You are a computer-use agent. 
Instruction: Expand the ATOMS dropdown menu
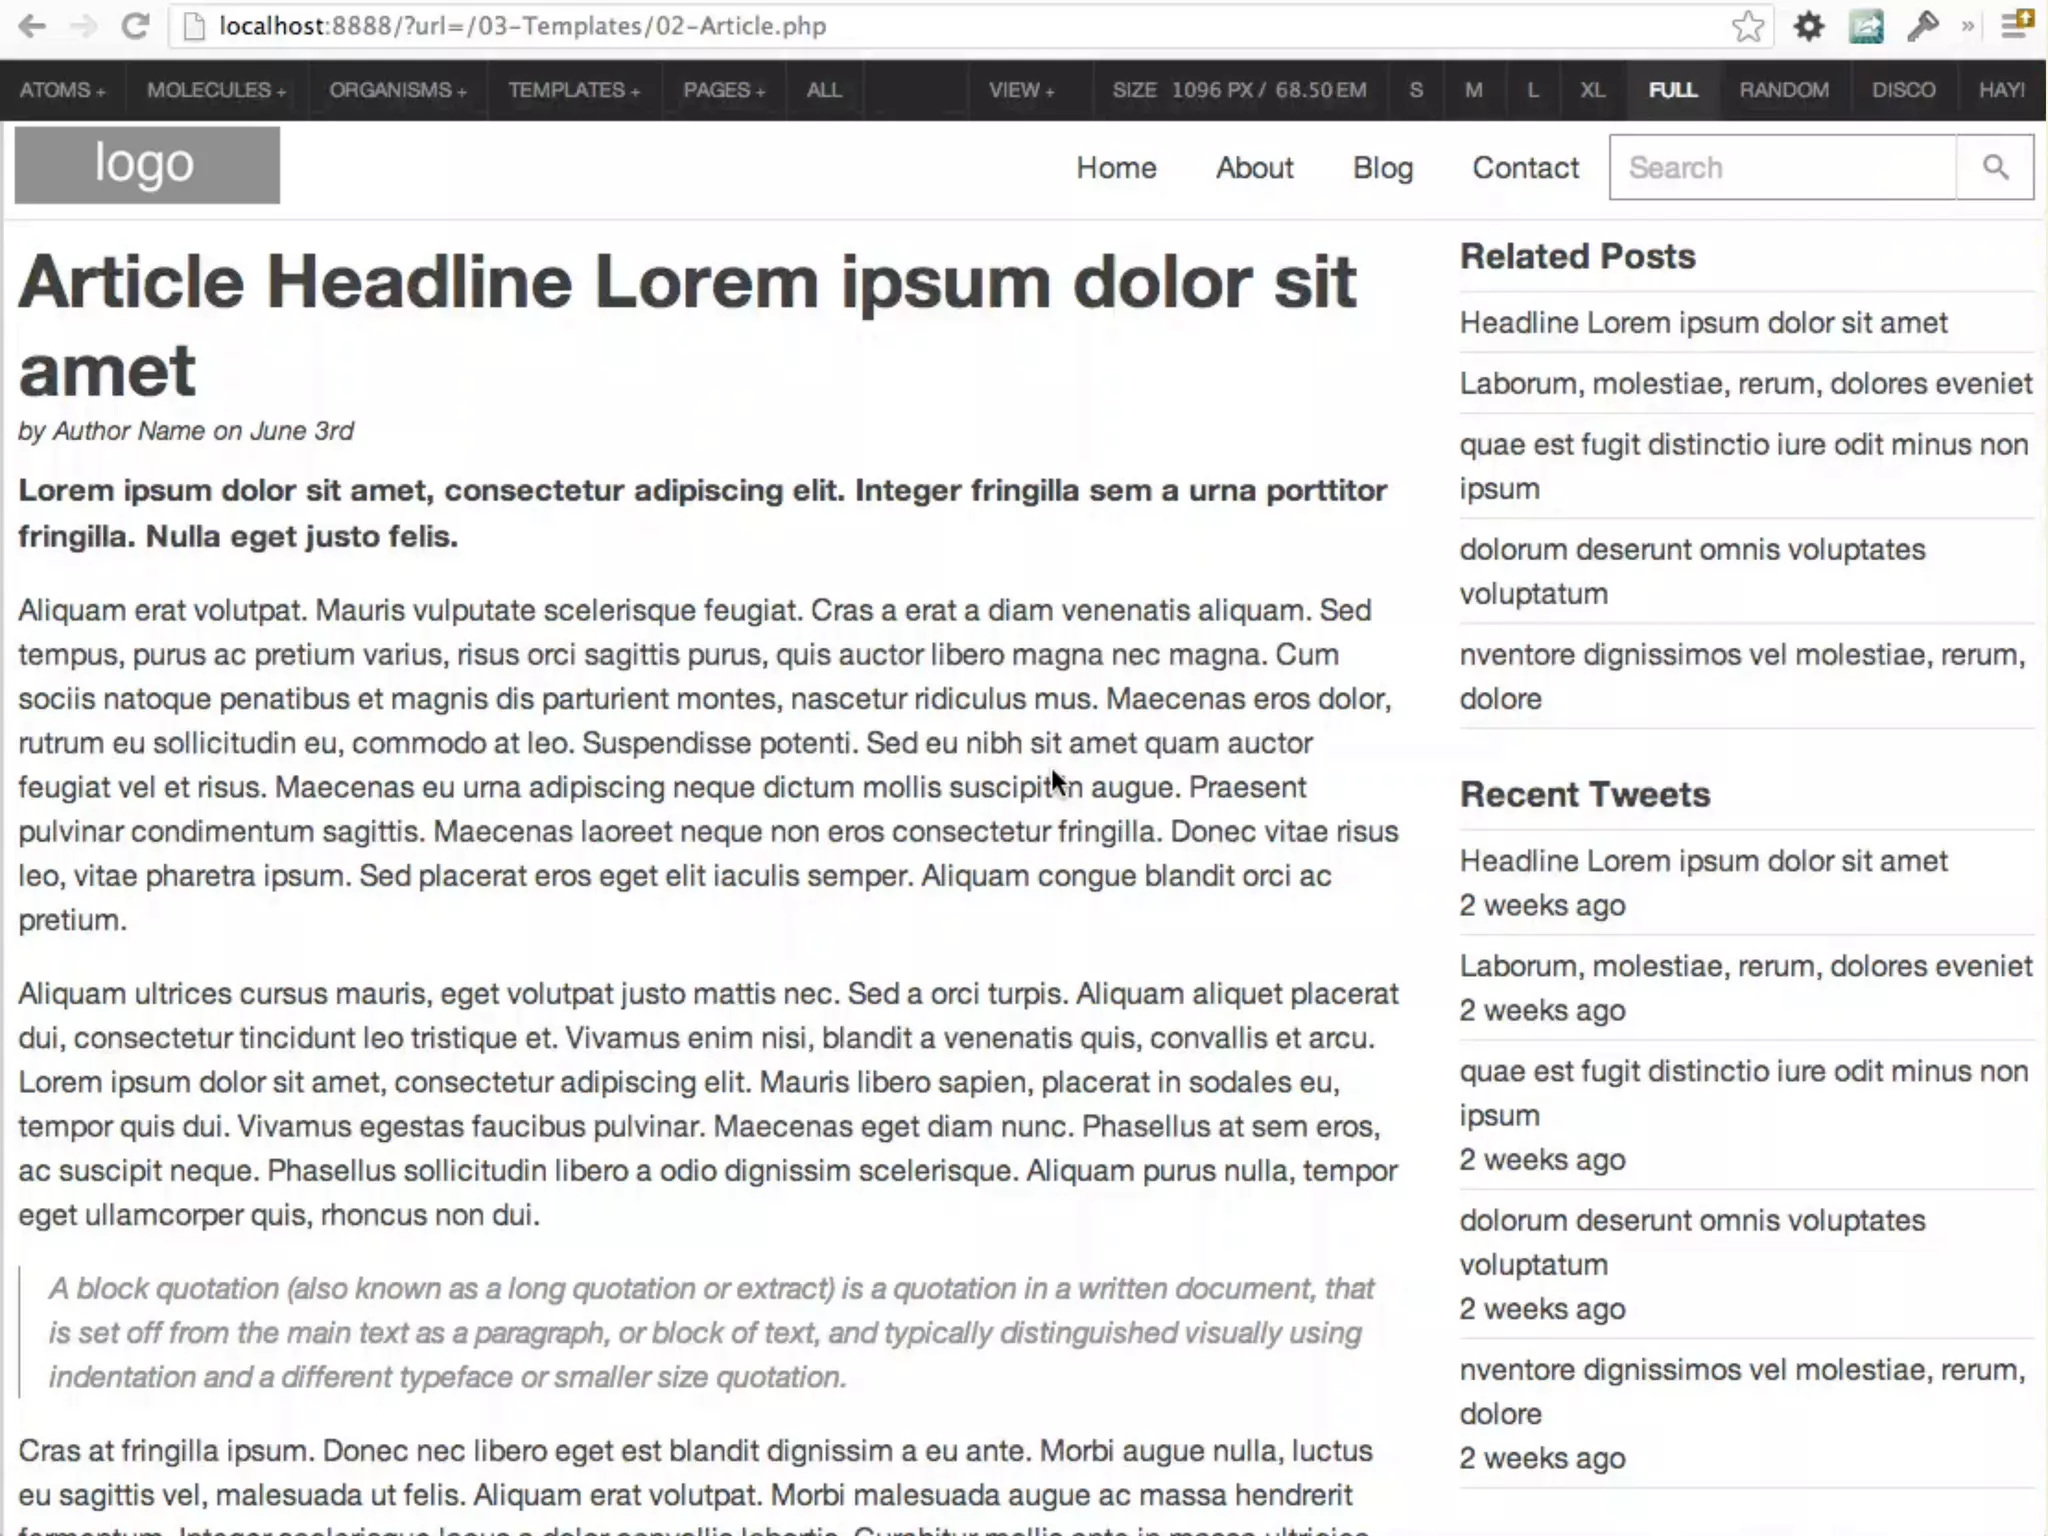click(x=62, y=90)
